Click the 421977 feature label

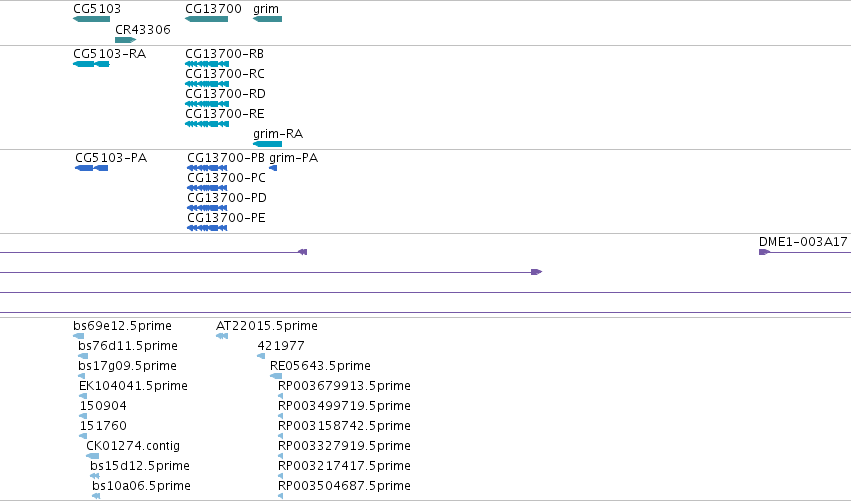[281, 346]
